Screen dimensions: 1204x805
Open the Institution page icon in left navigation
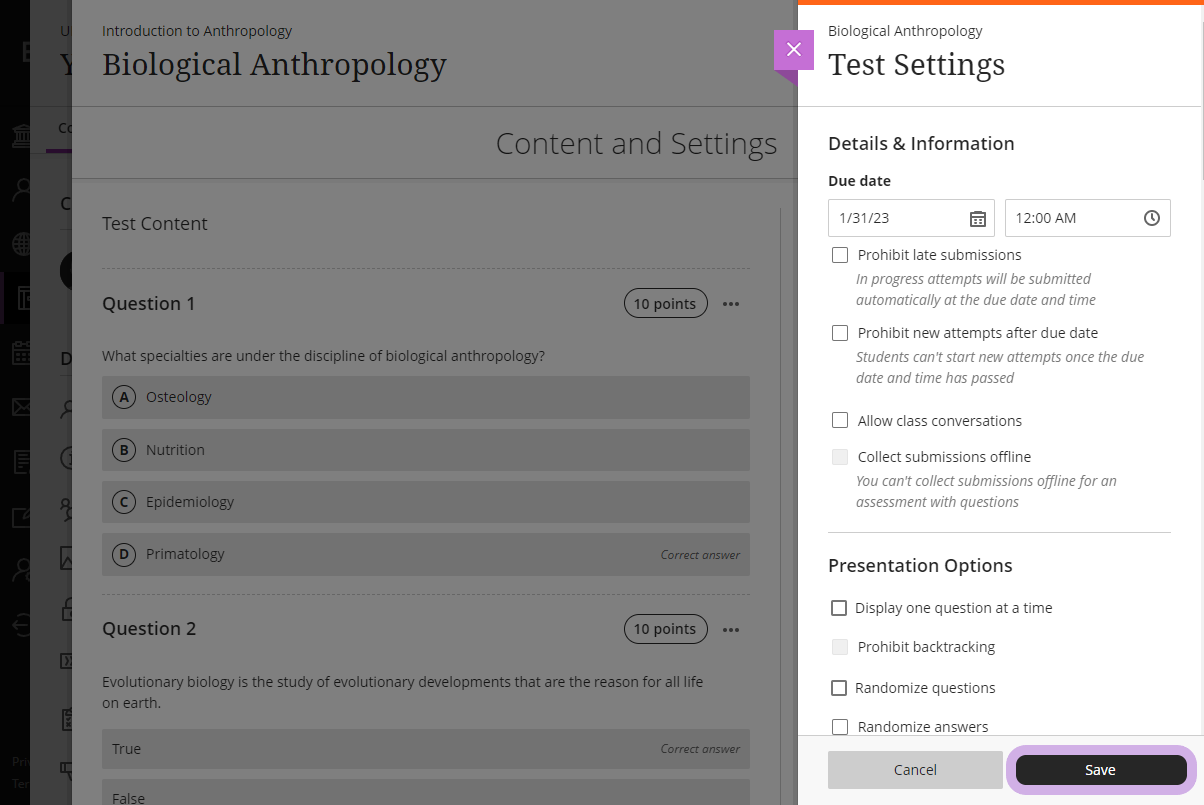[21, 137]
